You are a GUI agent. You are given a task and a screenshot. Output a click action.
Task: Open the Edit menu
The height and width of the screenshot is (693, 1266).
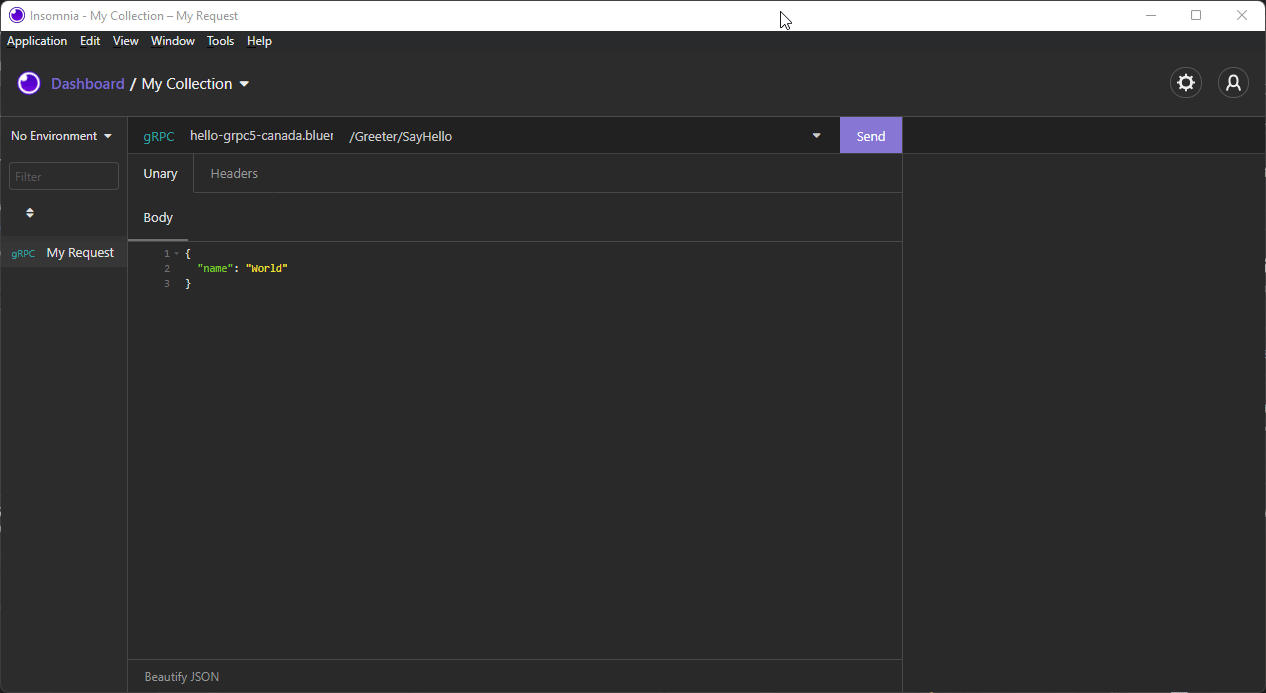90,41
